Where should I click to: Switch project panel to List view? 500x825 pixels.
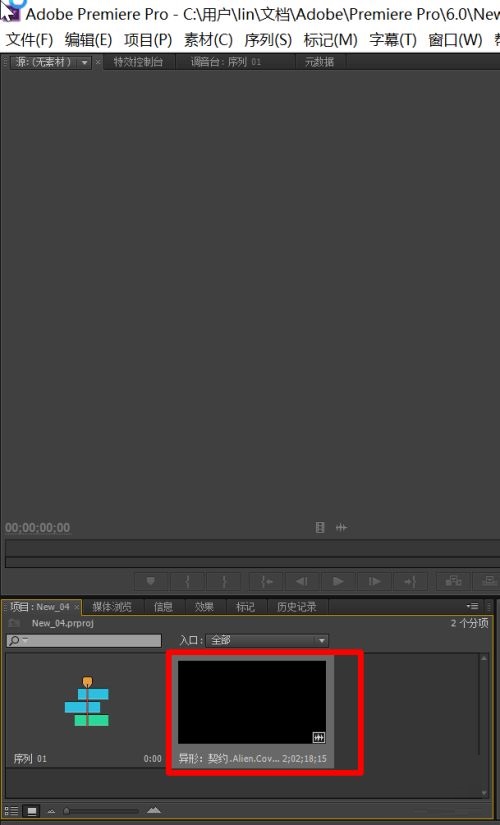click(11, 811)
